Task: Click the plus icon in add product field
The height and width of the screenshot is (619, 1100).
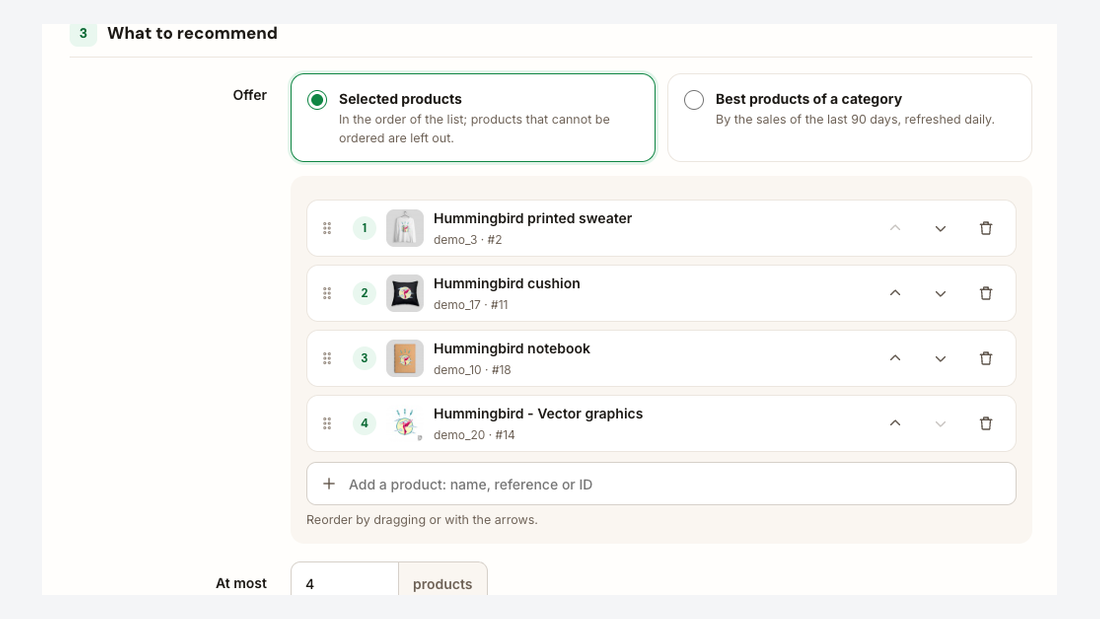Action: click(x=328, y=484)
